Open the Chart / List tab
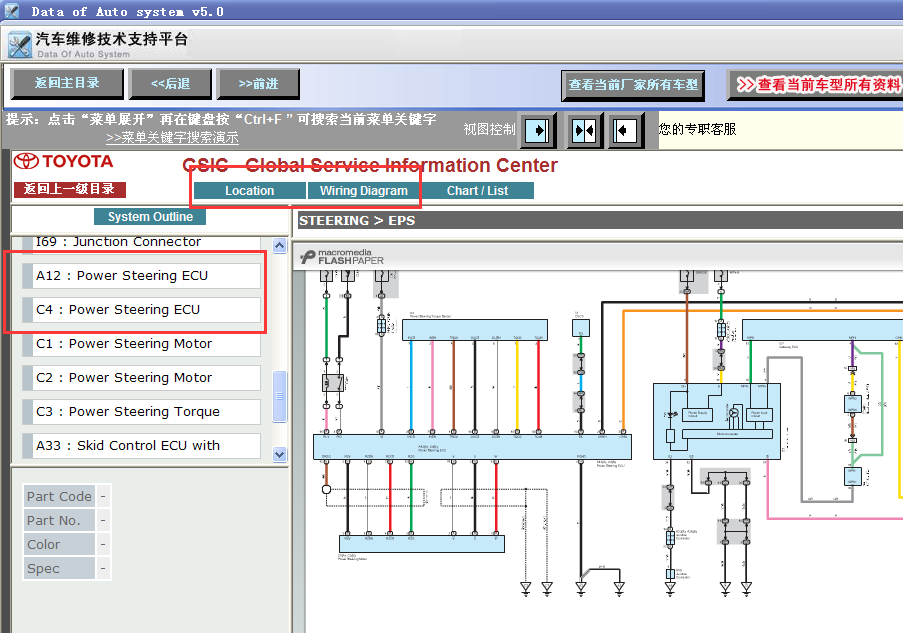The width and height of the screenshot is (903, 633). coord(477,191)
